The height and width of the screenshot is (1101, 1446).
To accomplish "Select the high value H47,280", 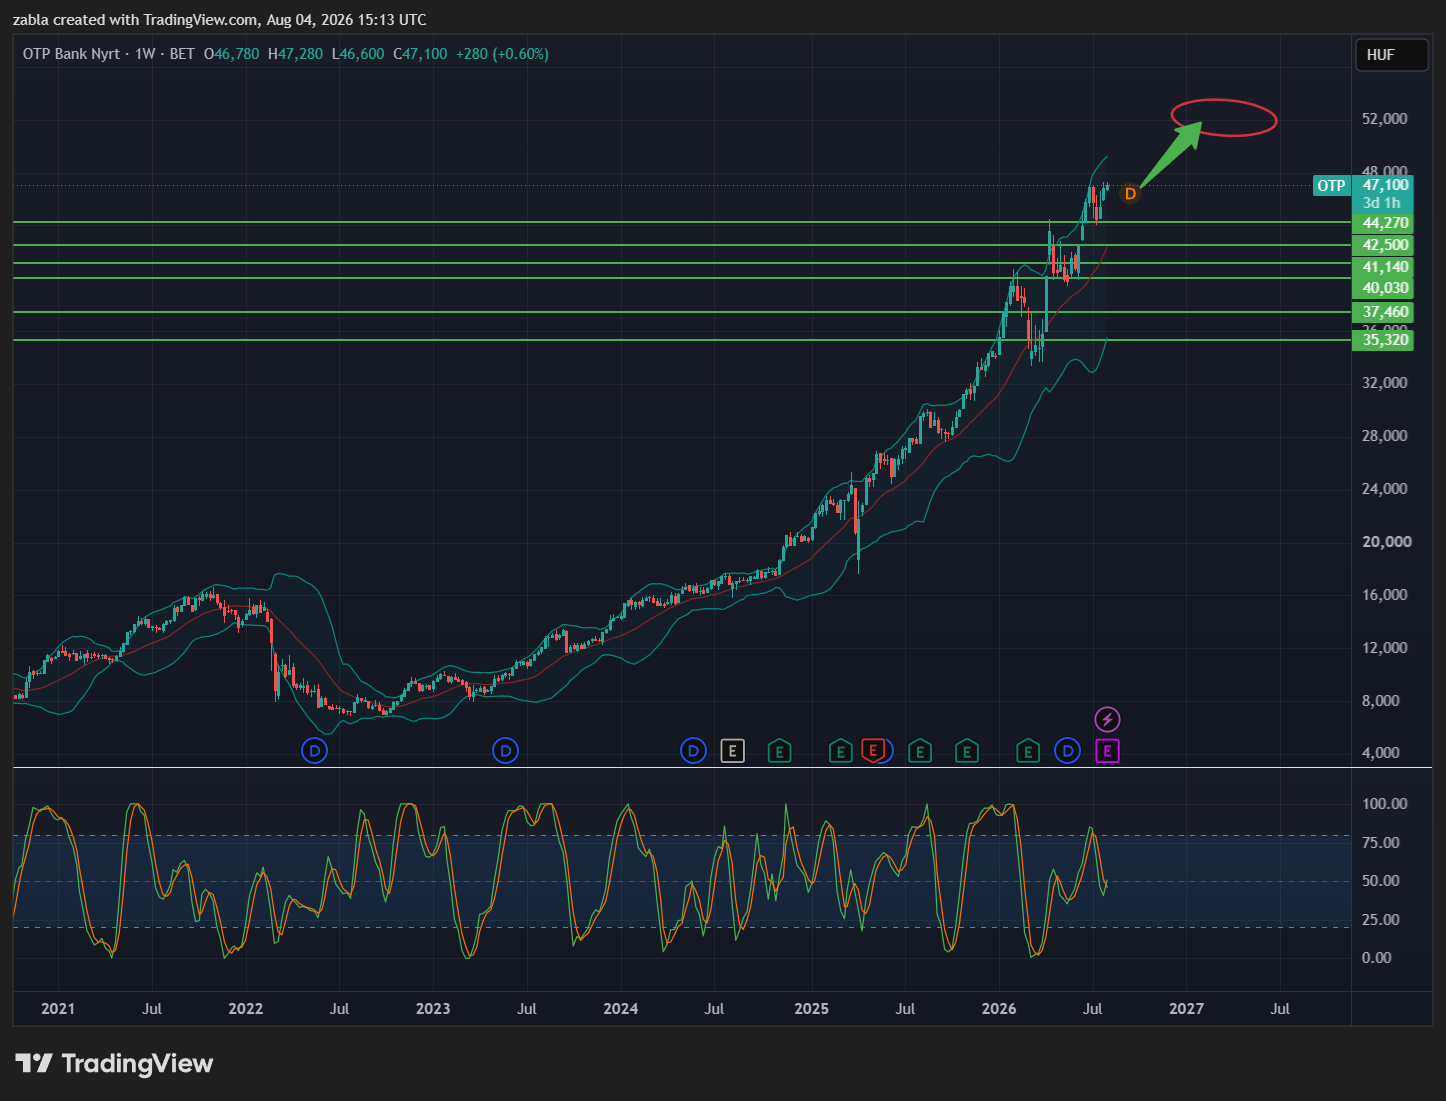I will [296, 54].
